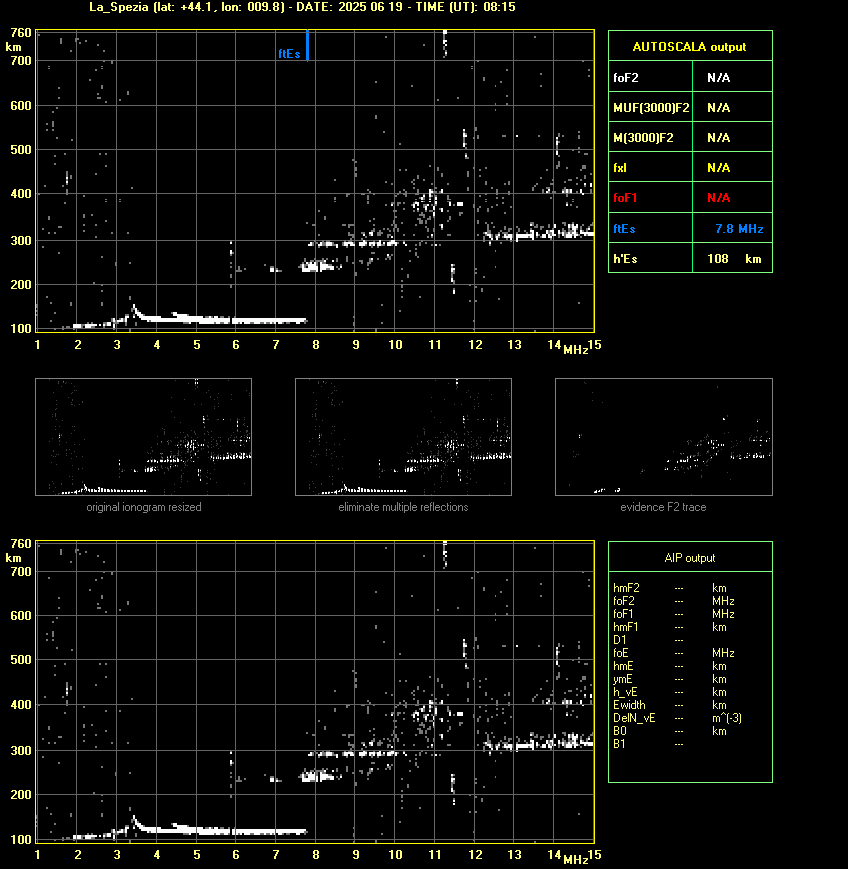Click the La_Spezia station title text
Image resolution: width=848 pixels, height=869 pixels.
(302, 7)
